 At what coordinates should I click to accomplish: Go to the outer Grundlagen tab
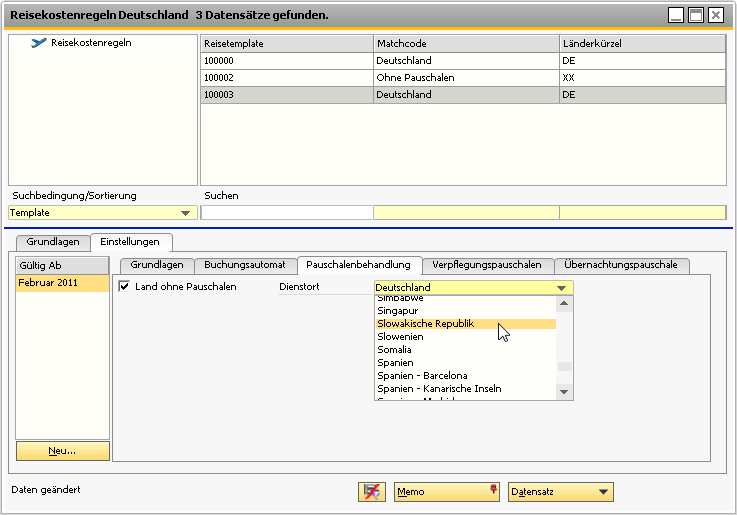click(x=53, y=242)
